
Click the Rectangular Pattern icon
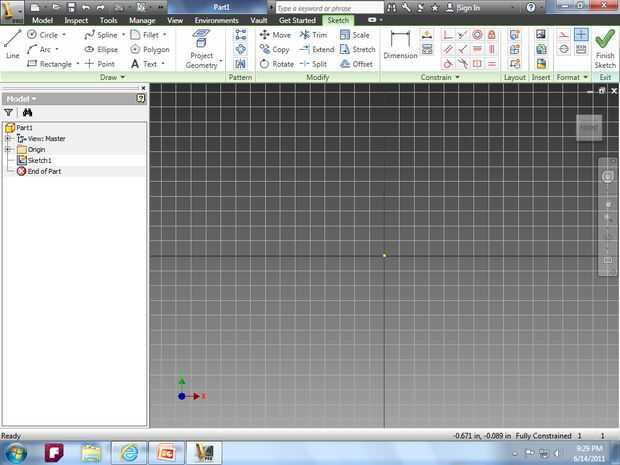click(x=240, y=34)
